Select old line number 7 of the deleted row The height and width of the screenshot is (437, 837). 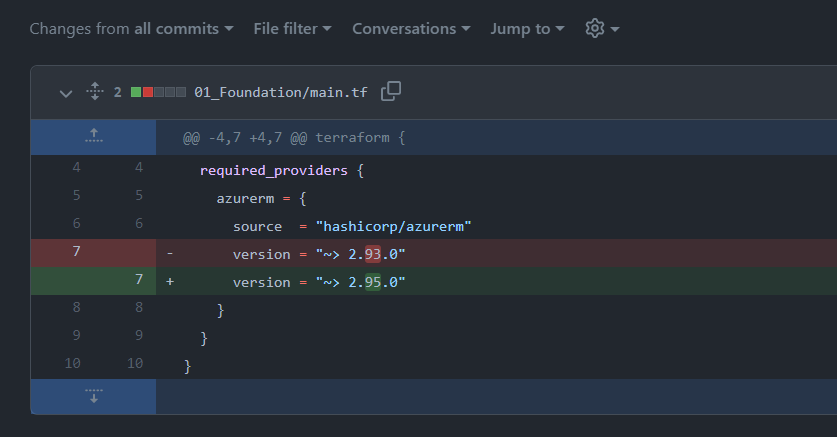click(x=76, y=251)
